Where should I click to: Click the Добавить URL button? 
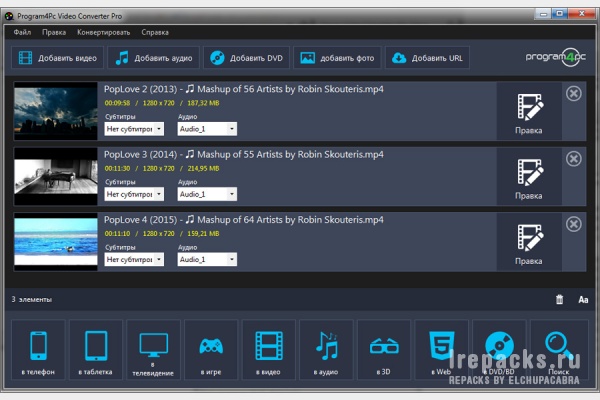point(427,58)
